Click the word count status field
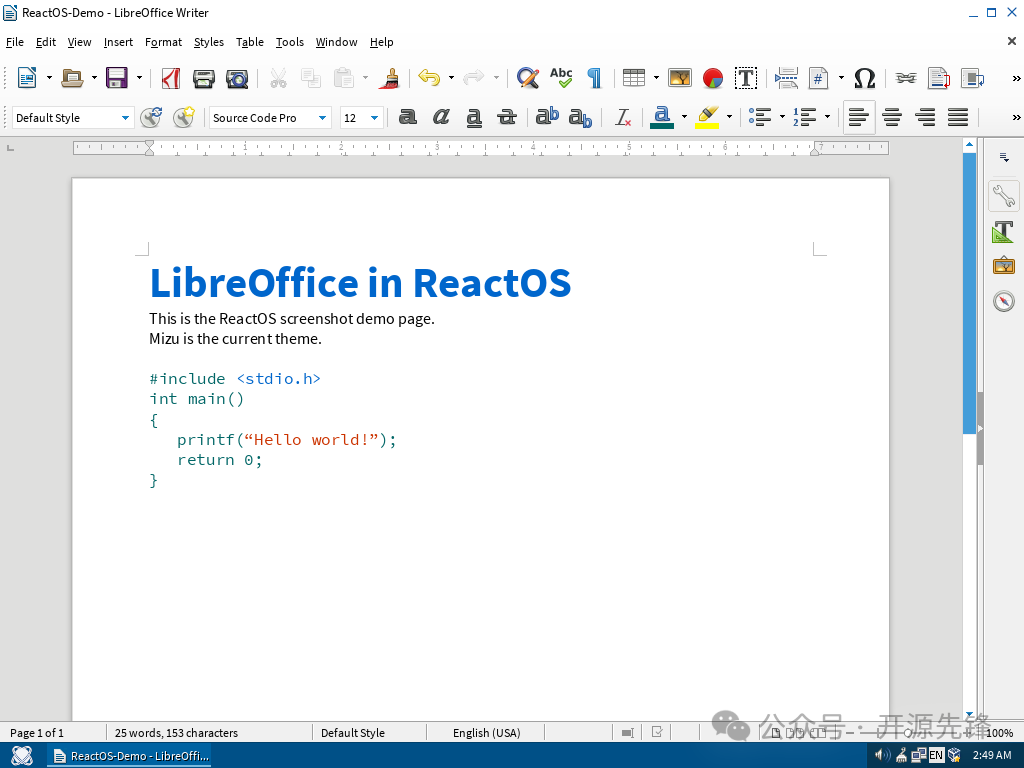Viewport: 1024px width, 768px height. coord(177,733)
